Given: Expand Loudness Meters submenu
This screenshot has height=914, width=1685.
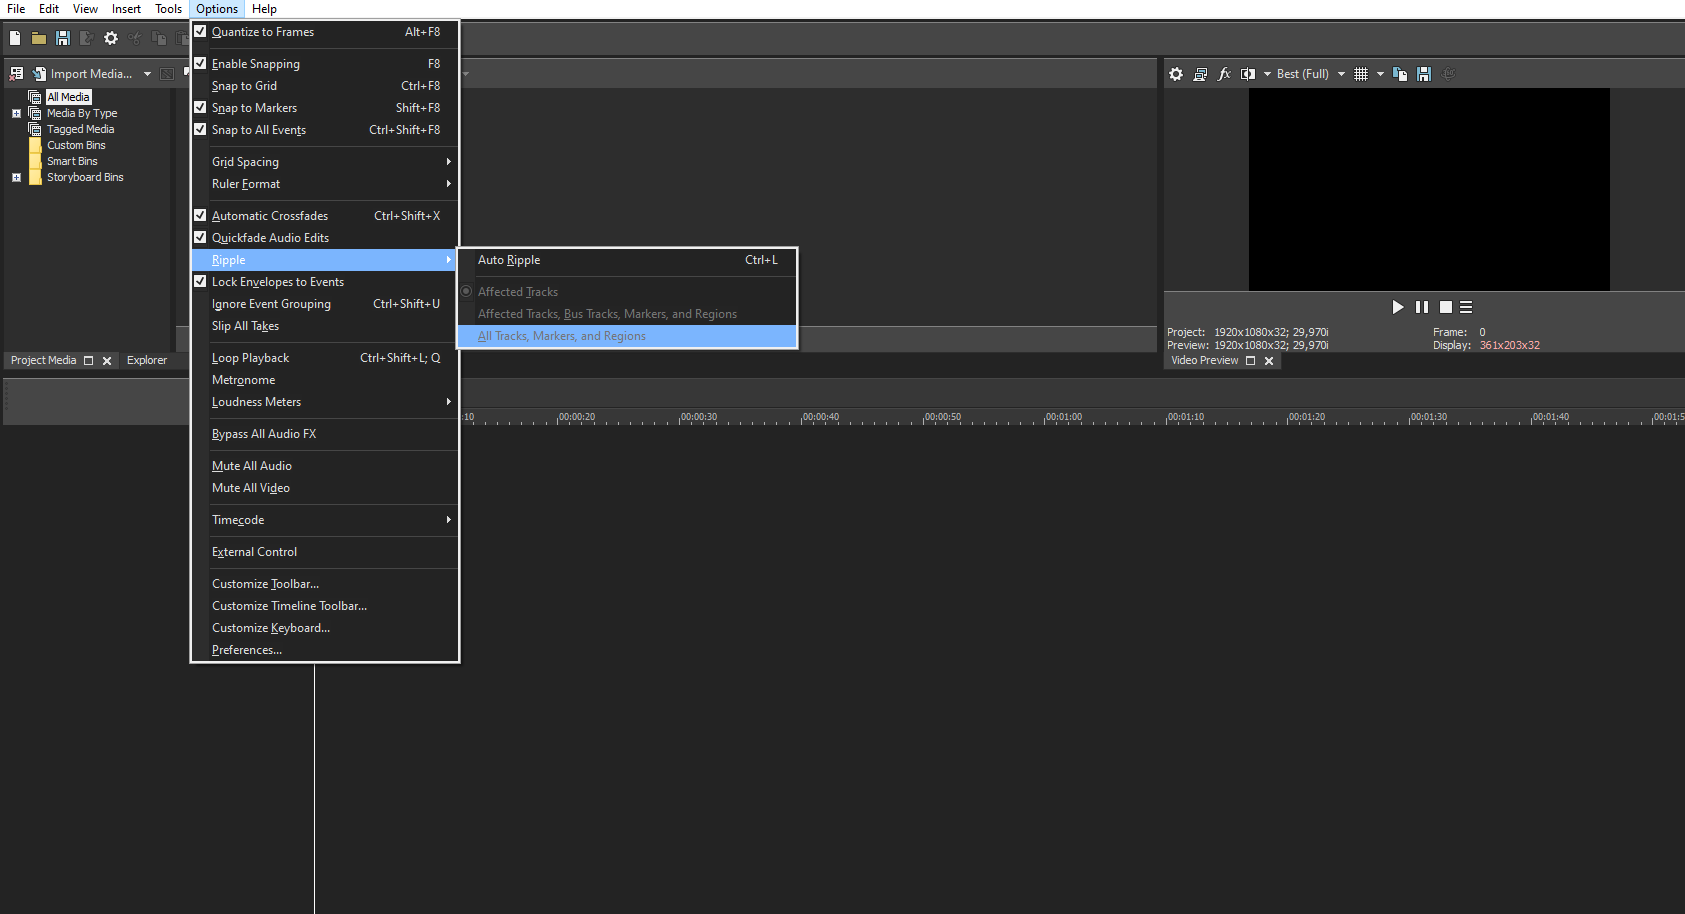Looking at the screenshot, I should tap(325, 402).
